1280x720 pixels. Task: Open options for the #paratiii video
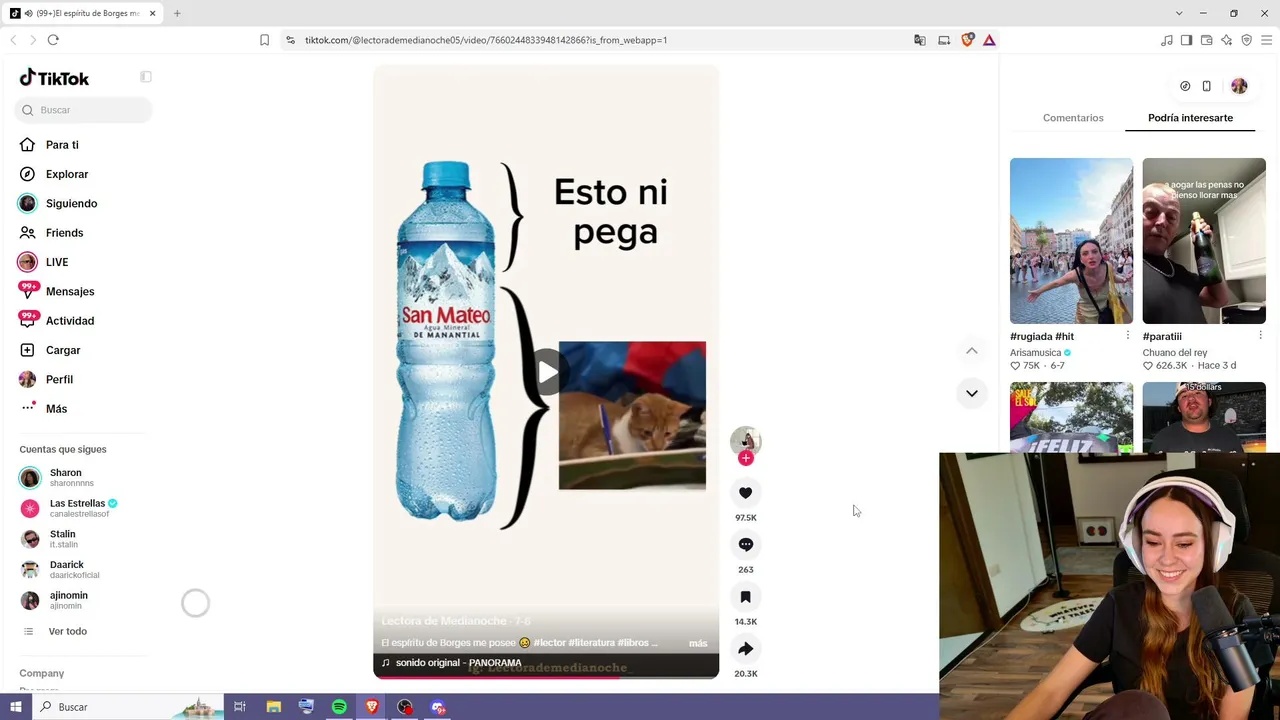pyautogui.click(x=1260, y=336)
